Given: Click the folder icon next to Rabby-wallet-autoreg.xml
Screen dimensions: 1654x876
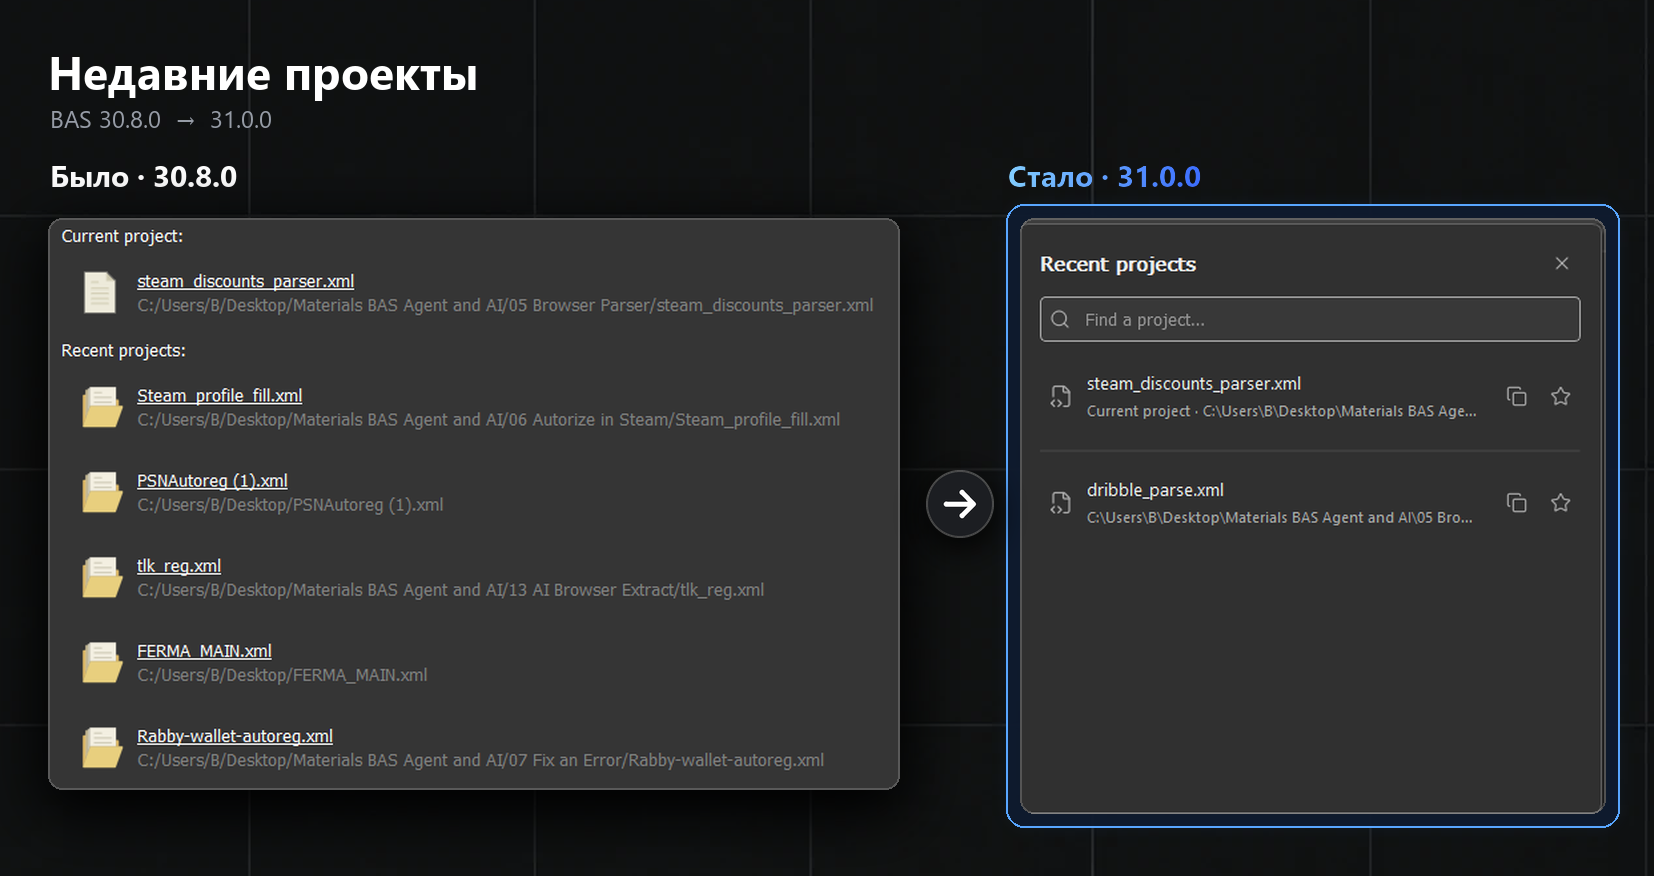Looking at the screenshot, I should [102, 747].
